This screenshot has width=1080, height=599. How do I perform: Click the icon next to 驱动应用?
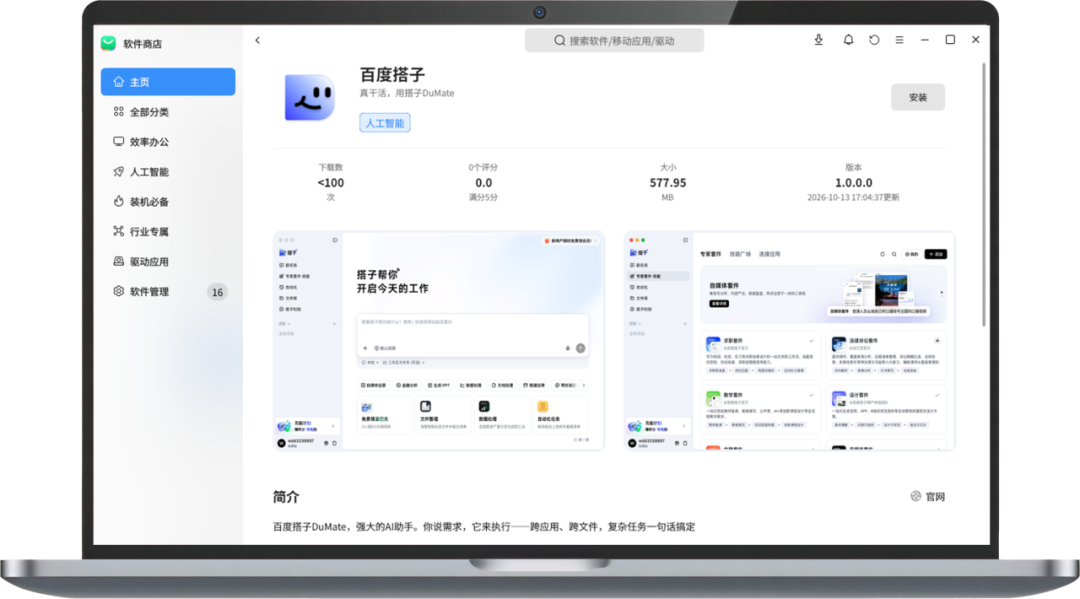click(118, 261)
